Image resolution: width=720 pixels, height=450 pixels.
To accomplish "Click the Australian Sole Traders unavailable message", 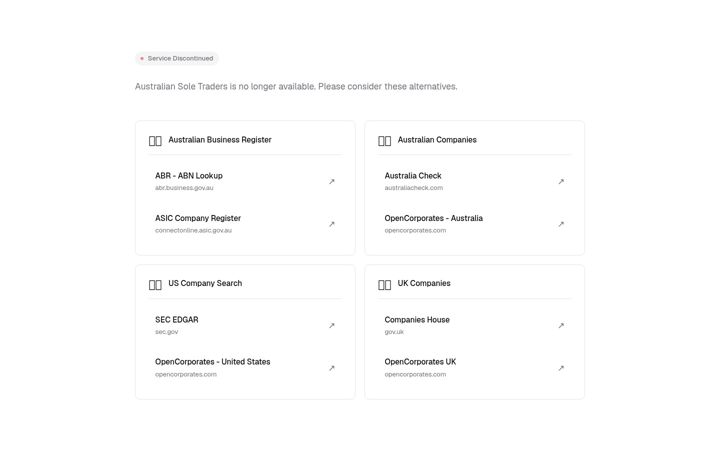I will (x=296, y=86).
